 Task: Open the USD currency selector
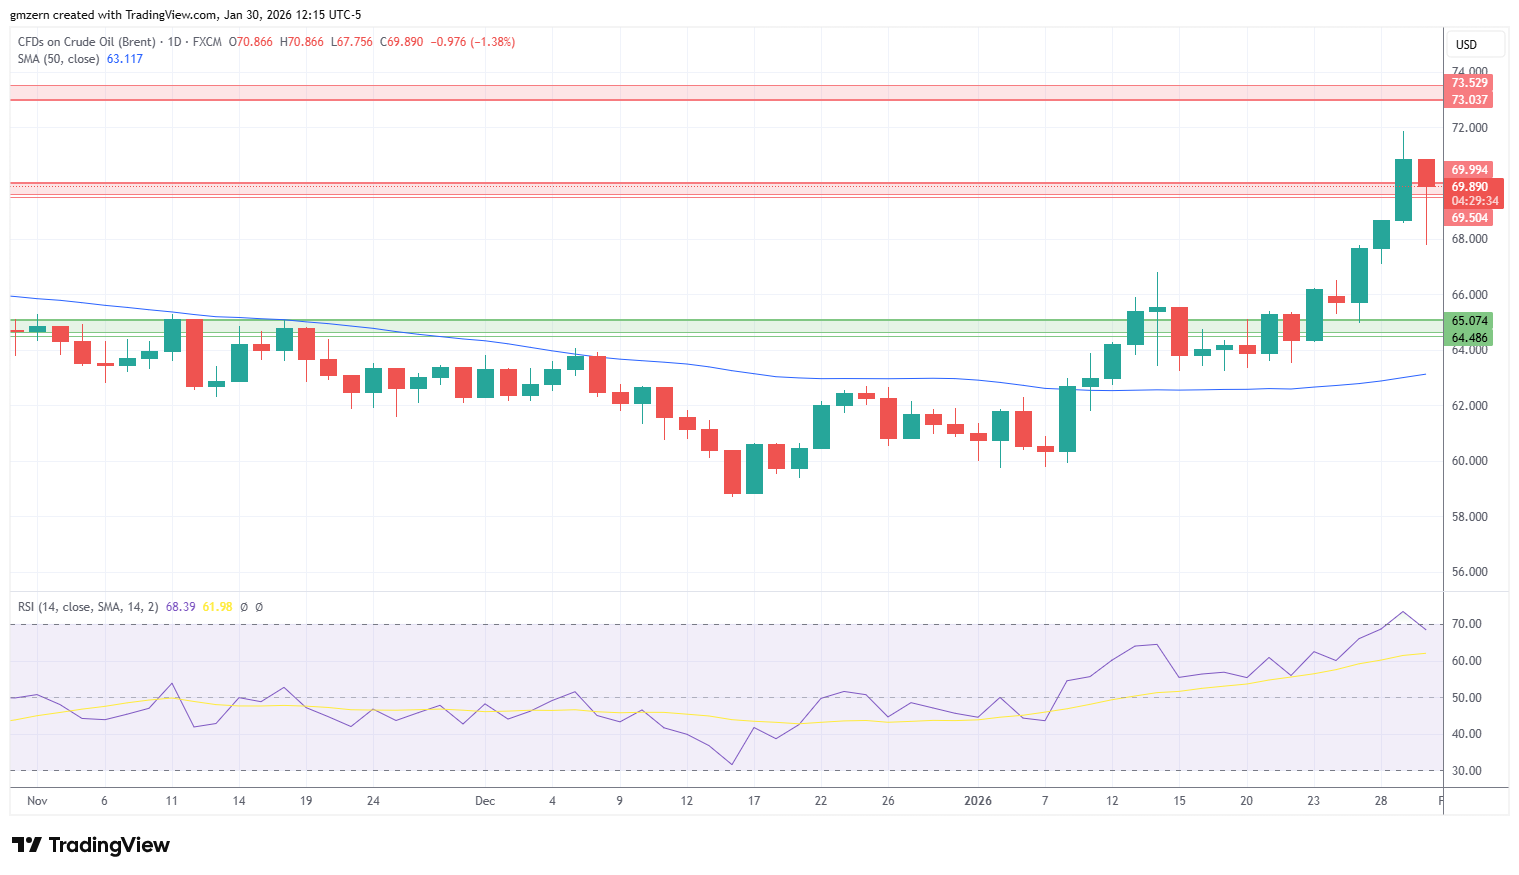point(1476,45)
